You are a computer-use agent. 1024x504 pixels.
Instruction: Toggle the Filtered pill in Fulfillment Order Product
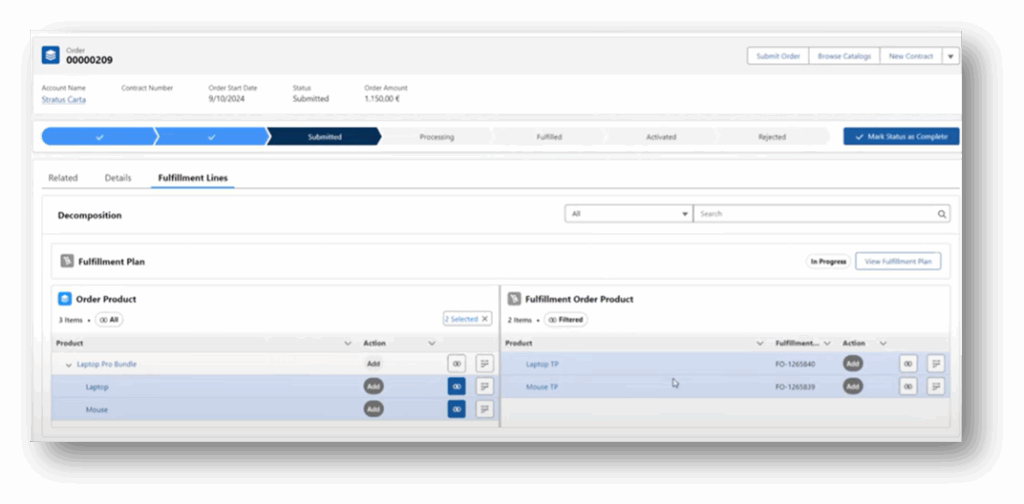pyautogui.click(x=565, y=320)
